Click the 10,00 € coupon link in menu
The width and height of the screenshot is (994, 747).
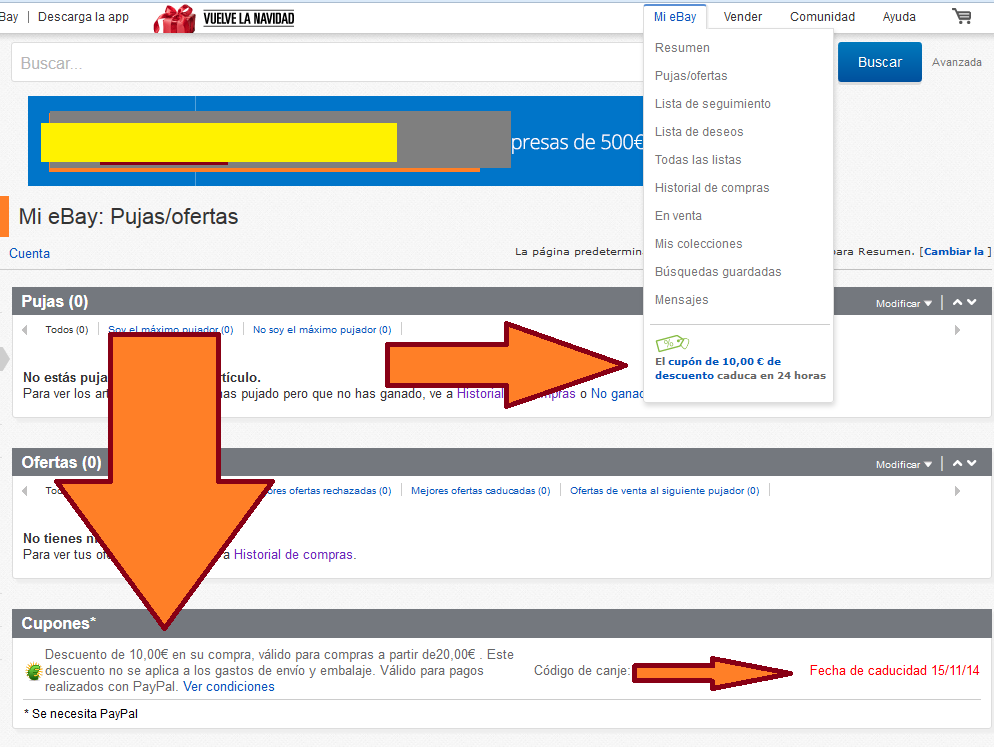pos(718,368)
